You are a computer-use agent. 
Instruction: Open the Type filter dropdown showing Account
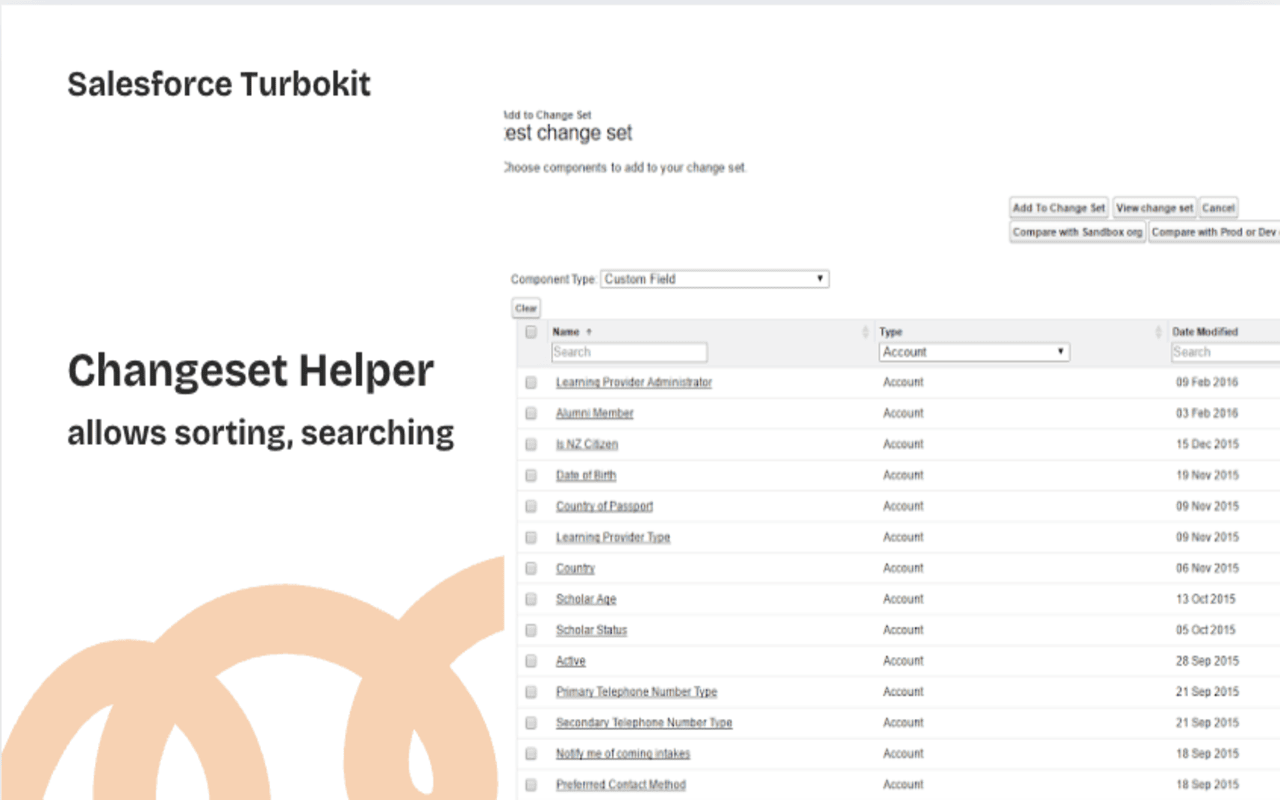point(974,352)
